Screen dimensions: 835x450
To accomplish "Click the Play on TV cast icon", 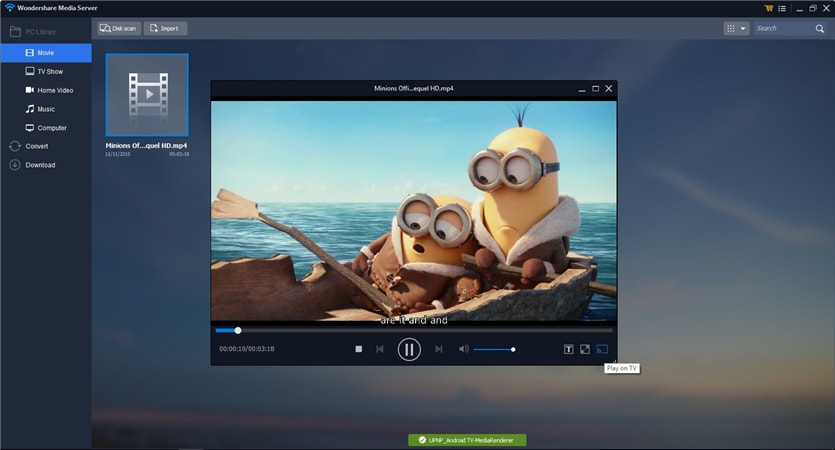I will pyautogui.click(x=602, y=349).
